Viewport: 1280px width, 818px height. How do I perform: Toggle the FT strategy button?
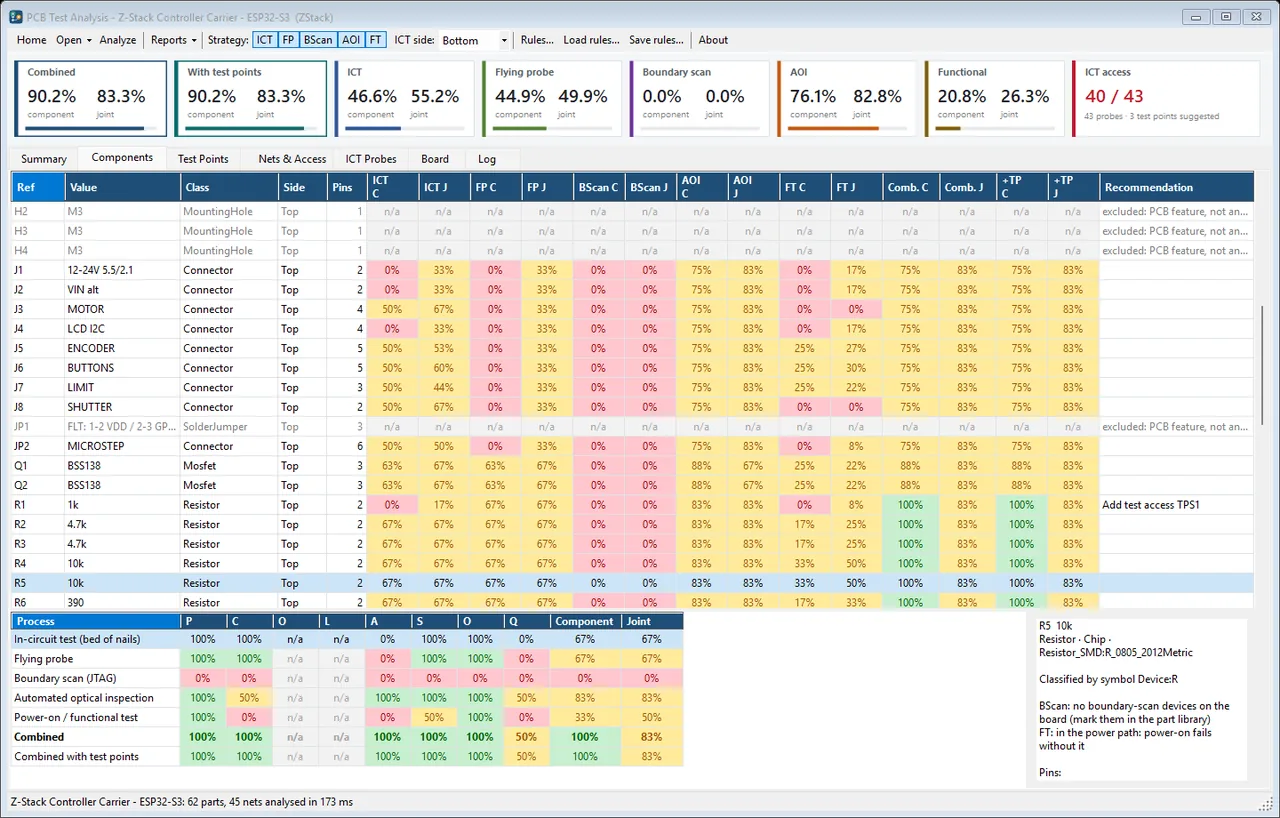376,40
